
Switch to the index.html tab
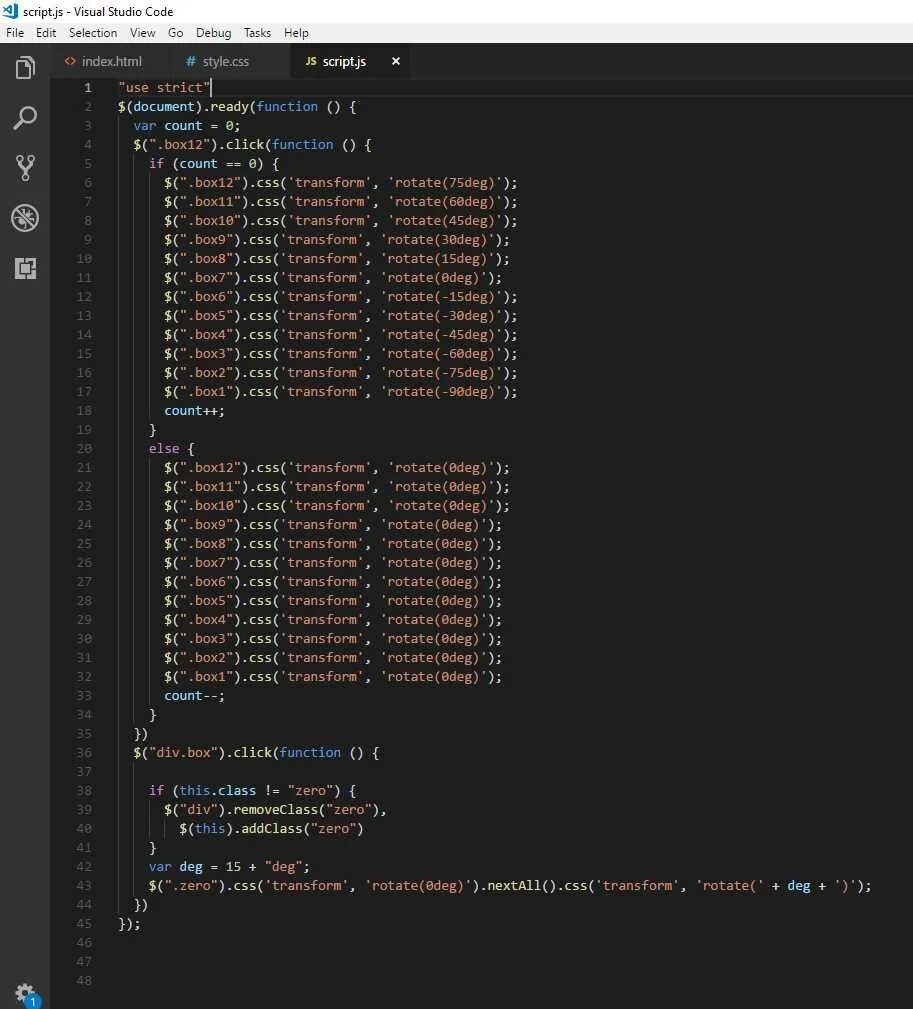click(111, 61)
